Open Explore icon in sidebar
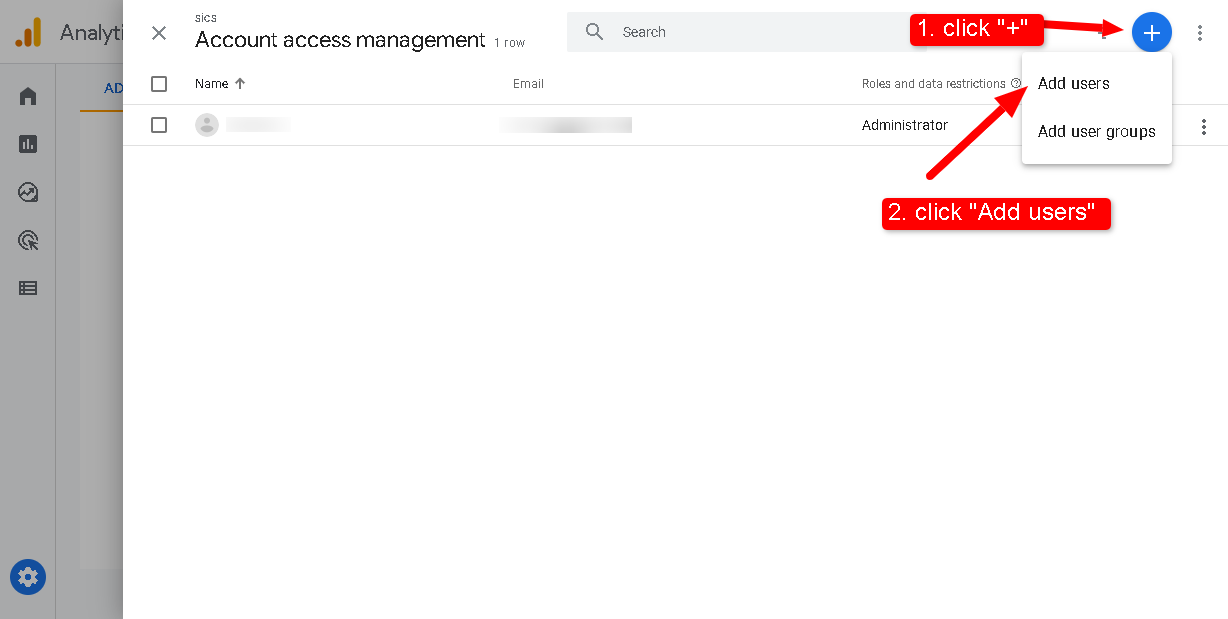This screenshot has width=1228, height=619. pos(28,192)
